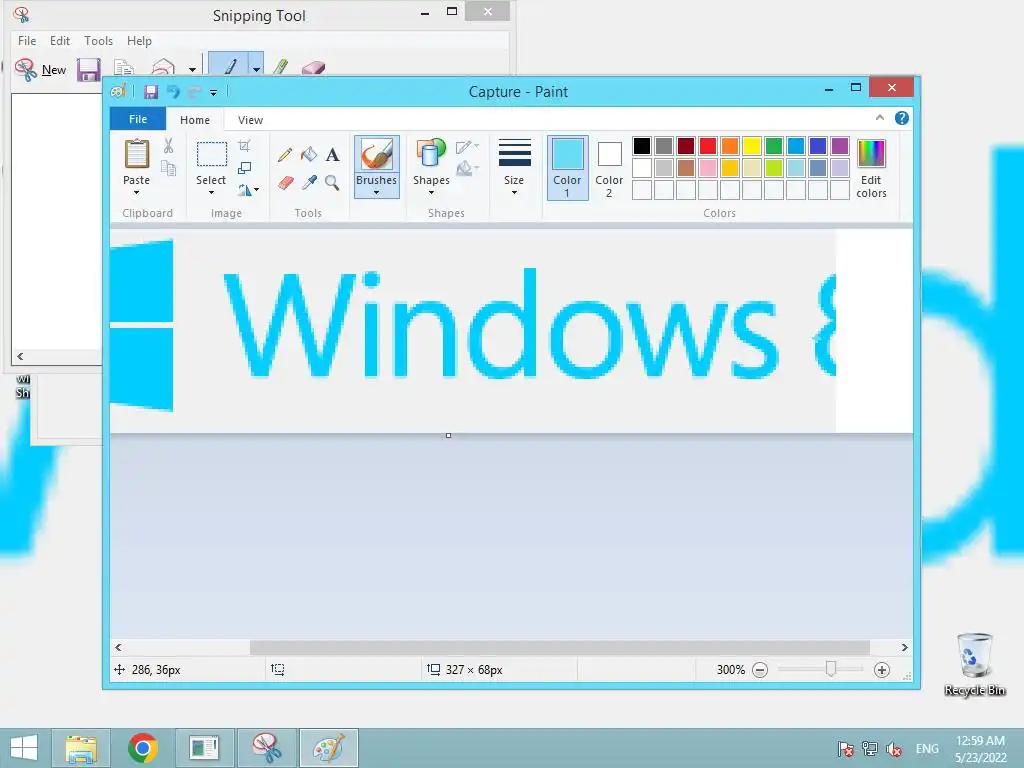Click the rectangular Select button
Screen dimensions: 1024x768
(x=212, y=154)
